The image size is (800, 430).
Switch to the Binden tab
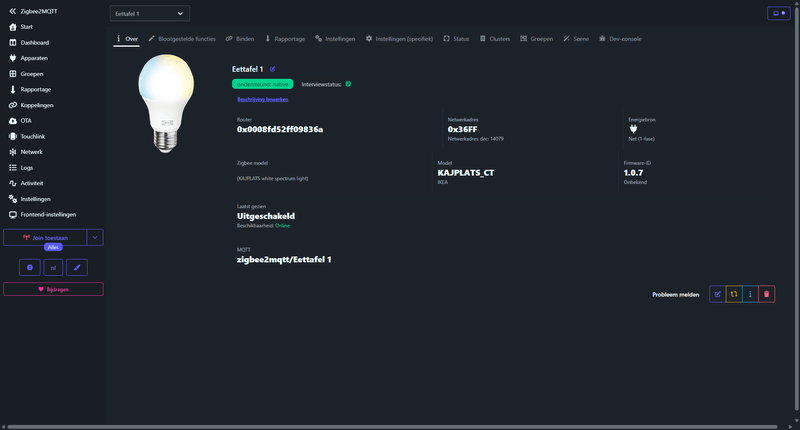(240, 39)
